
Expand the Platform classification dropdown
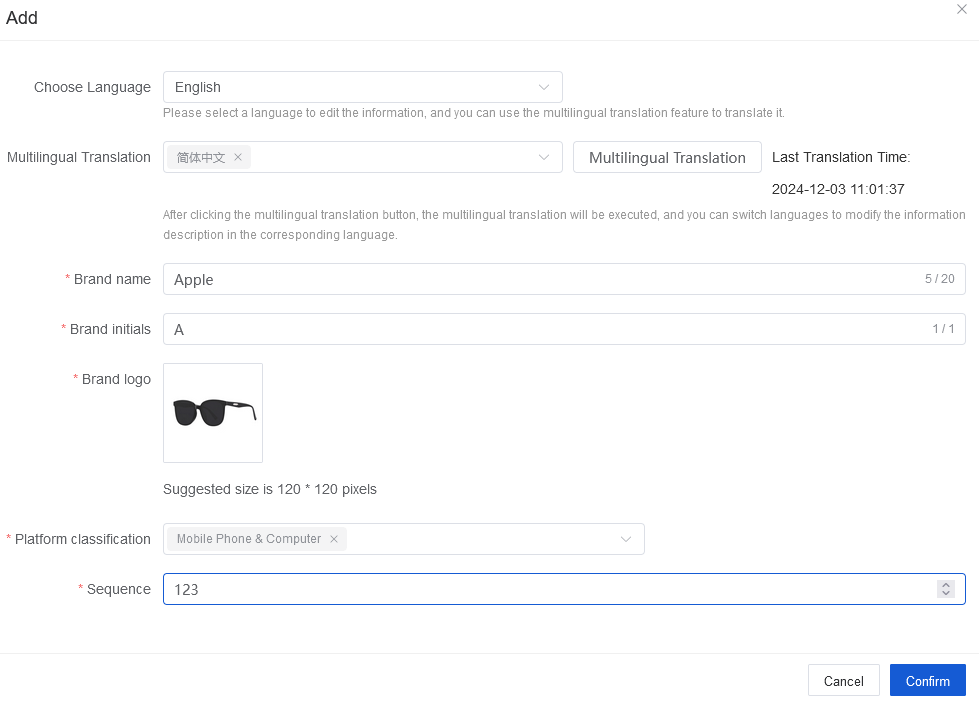(x=626, y=539)
